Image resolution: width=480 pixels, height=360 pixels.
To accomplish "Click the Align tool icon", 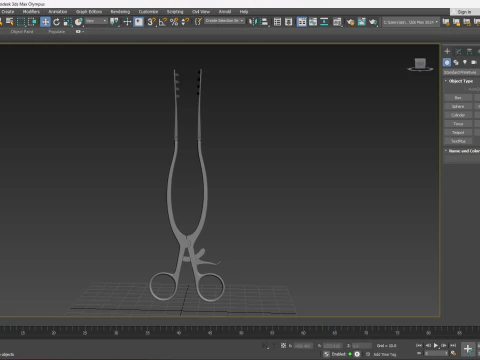I will click(264, 22).
